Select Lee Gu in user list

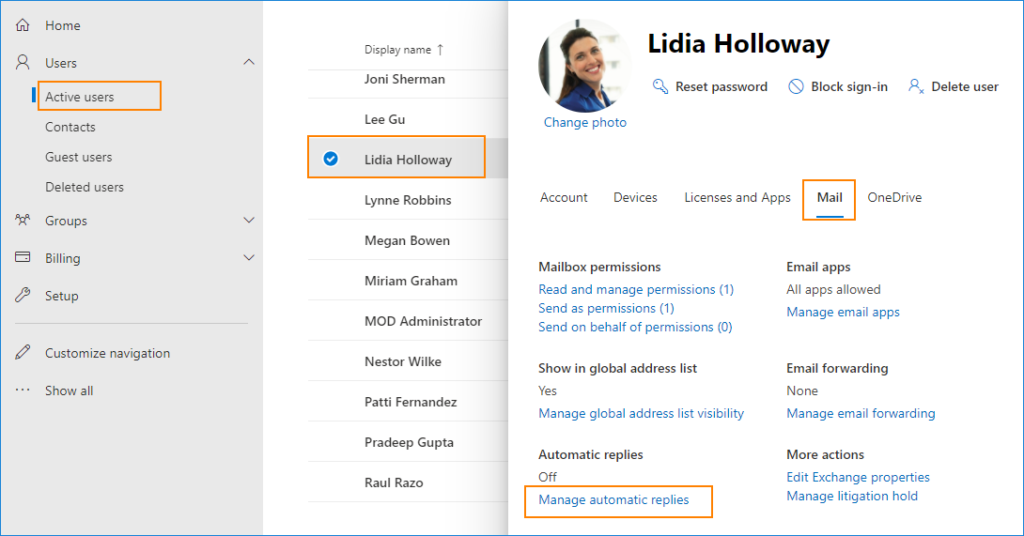384,119
